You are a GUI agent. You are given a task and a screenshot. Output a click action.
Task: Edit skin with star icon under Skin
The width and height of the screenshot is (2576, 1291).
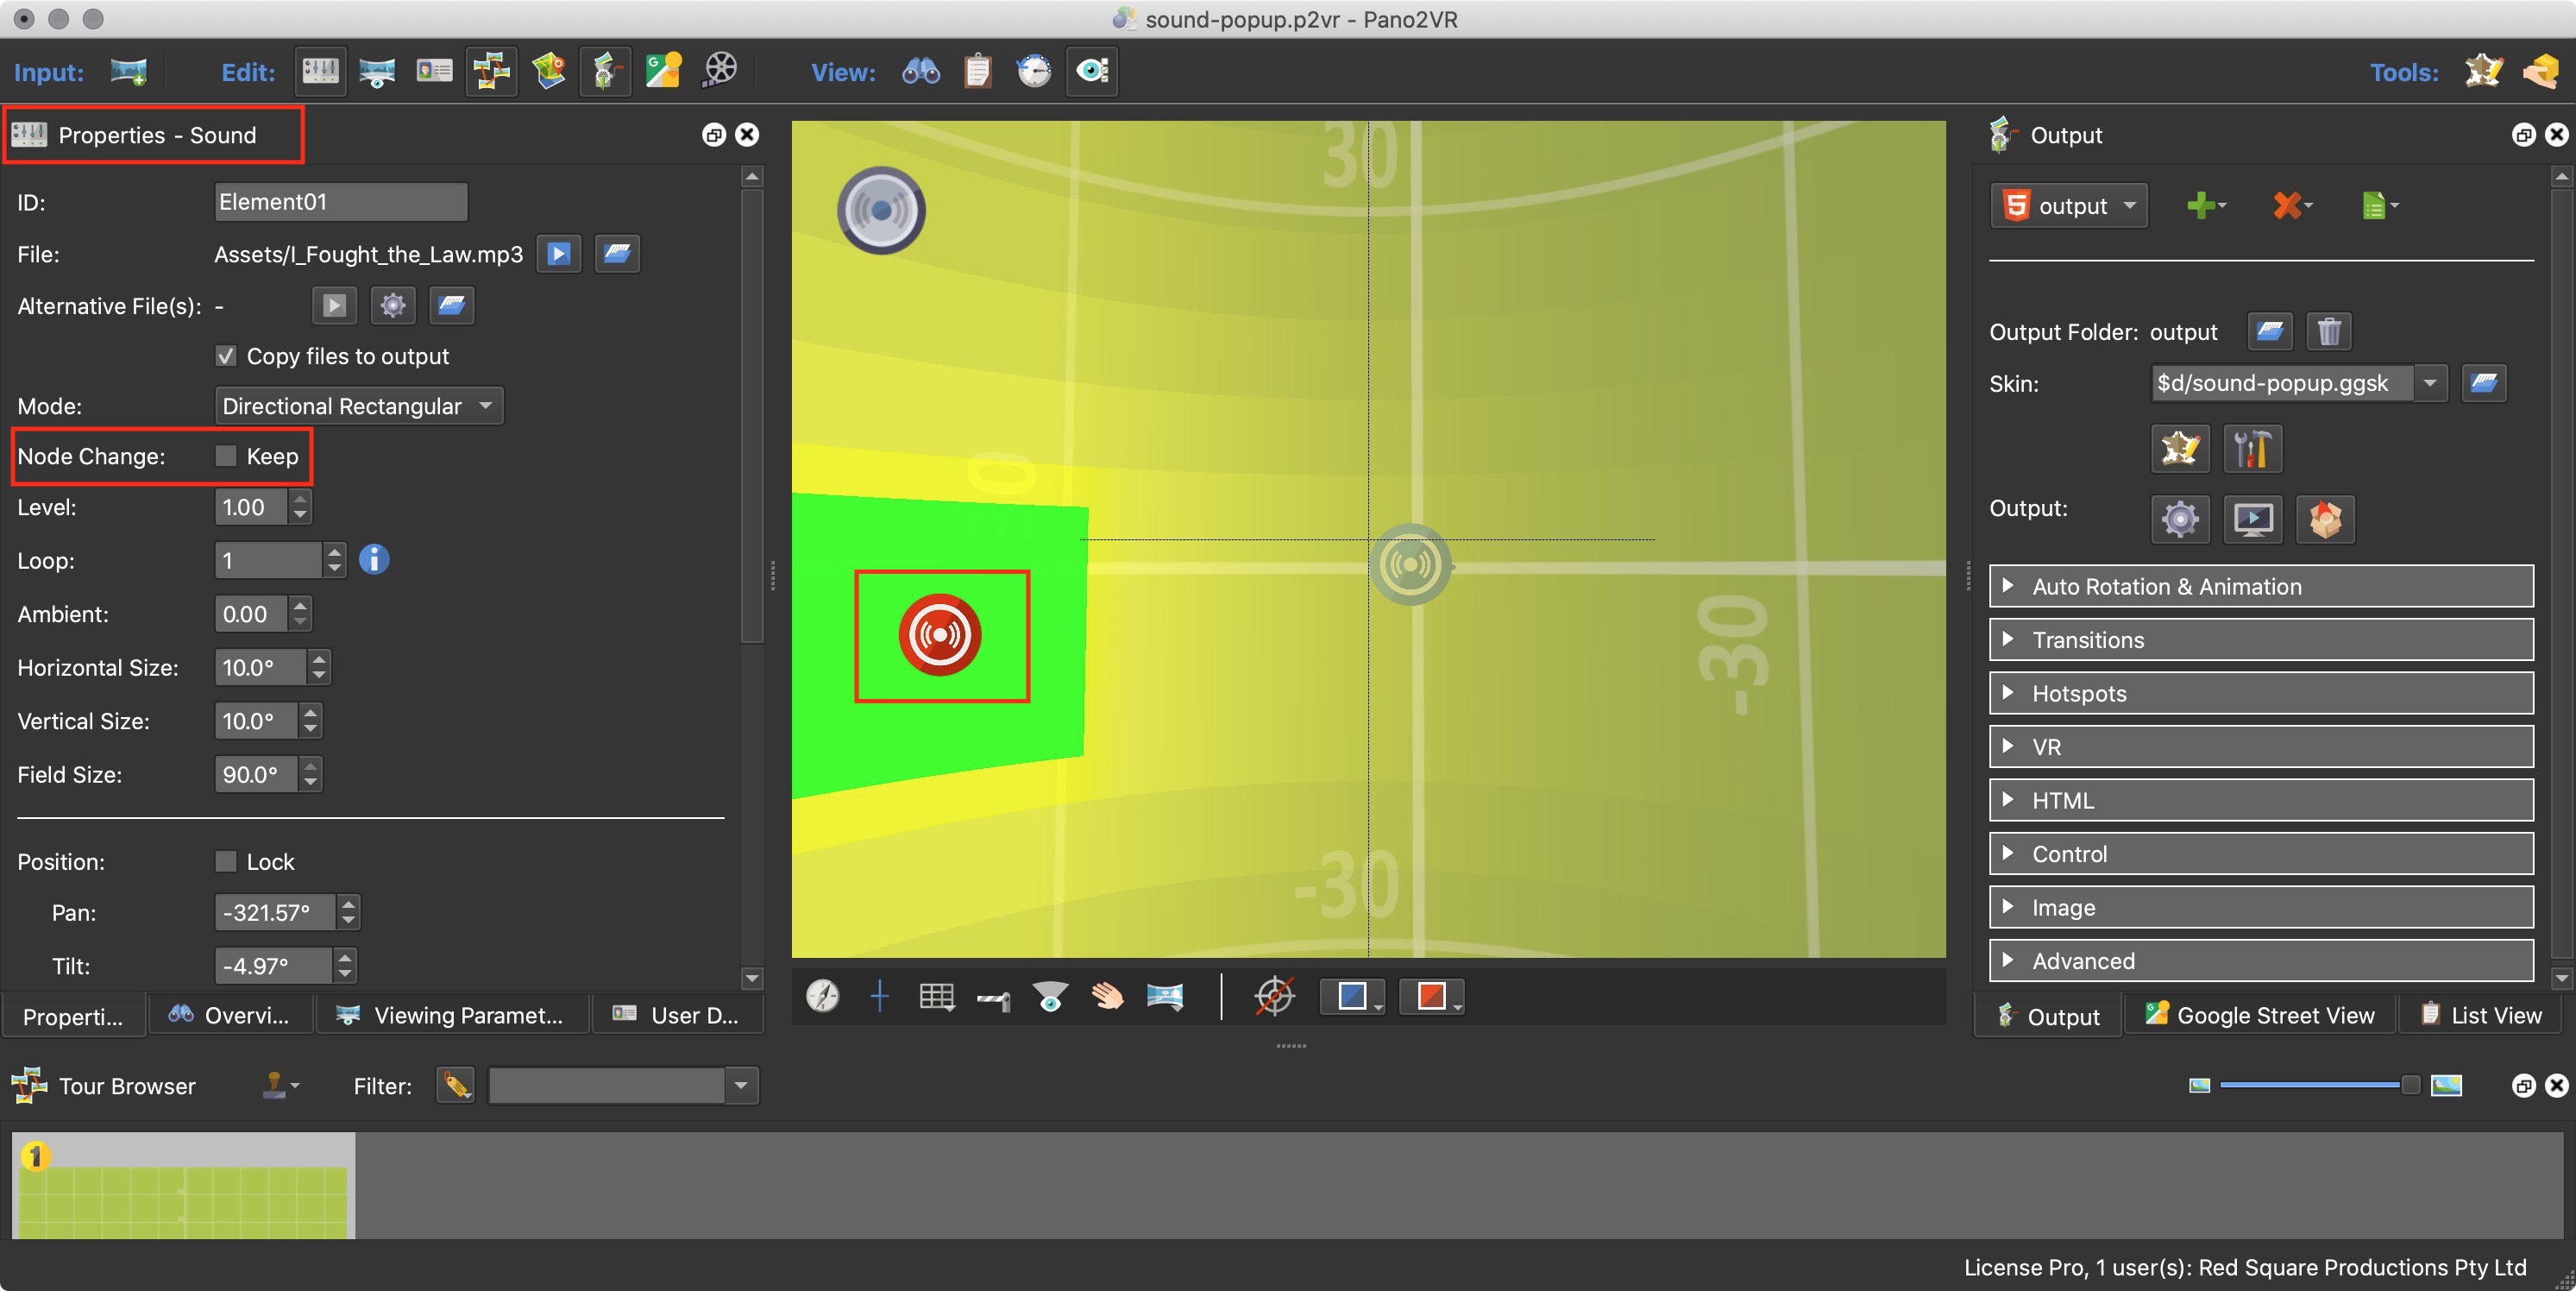[x=2180, y=448]
